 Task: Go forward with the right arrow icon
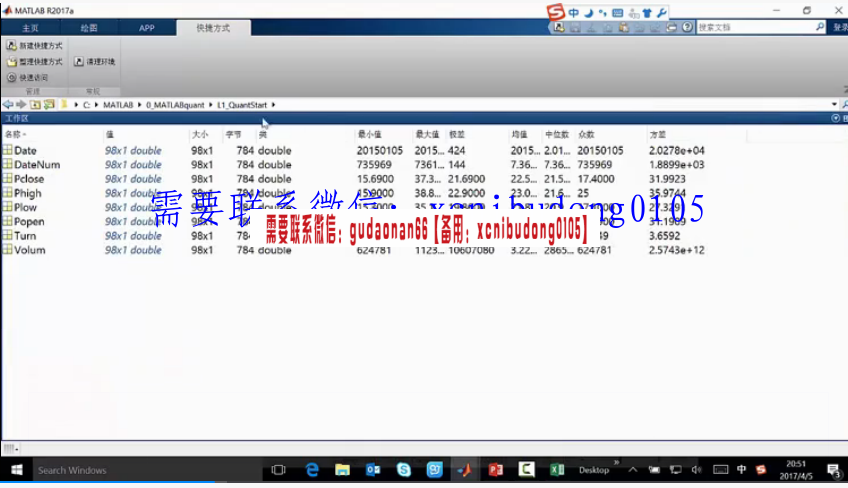click(21, 104)
